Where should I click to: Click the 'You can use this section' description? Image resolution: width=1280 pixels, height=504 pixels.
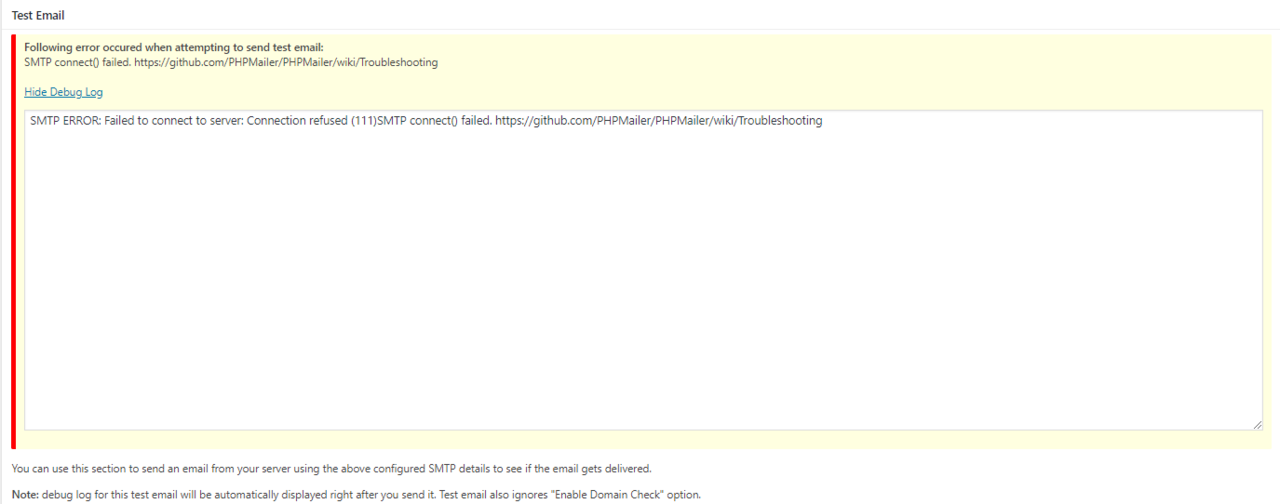(331, 468)
